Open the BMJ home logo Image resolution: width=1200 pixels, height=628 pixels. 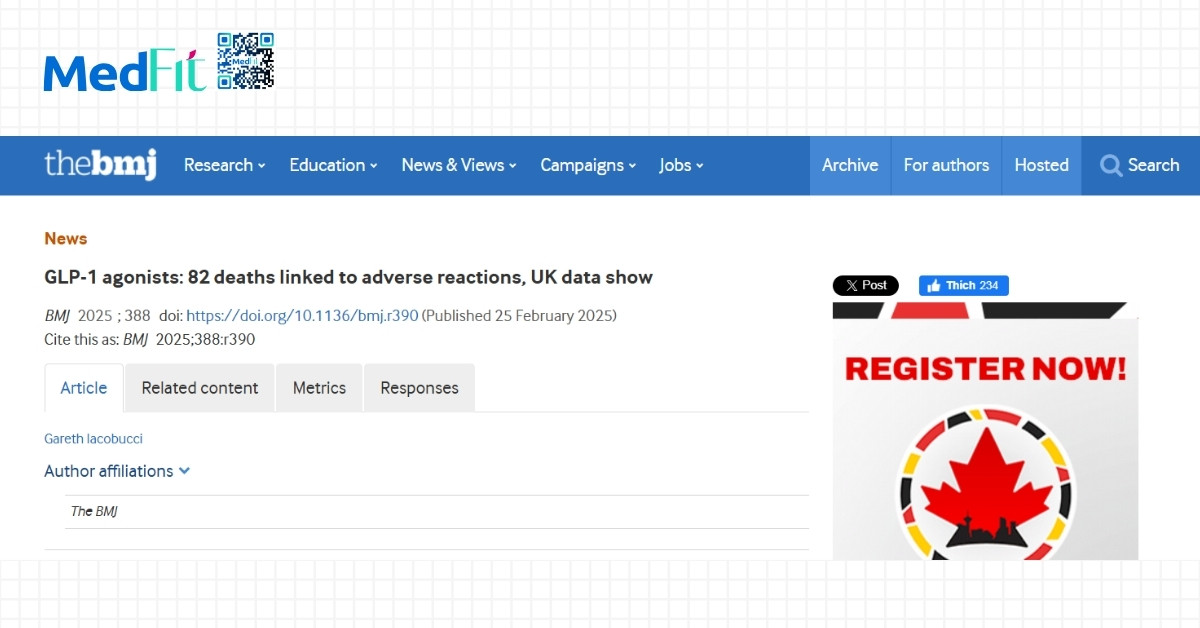100,165
